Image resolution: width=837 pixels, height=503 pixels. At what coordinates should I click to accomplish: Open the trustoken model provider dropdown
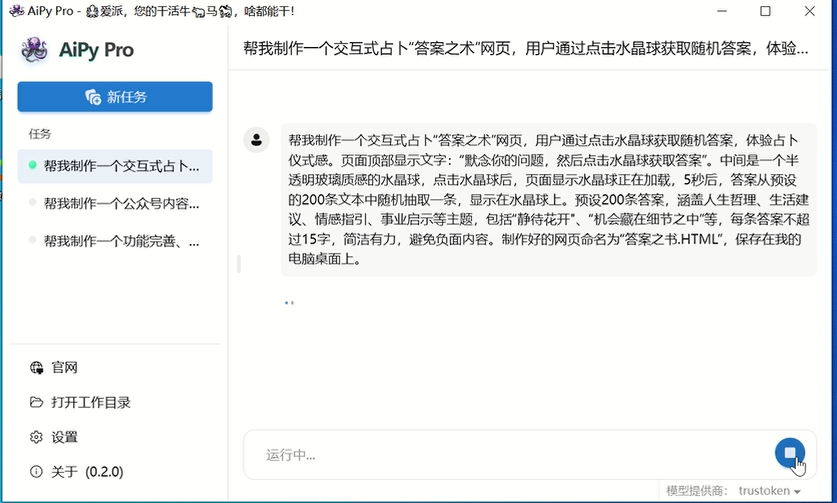pos(769,491)
